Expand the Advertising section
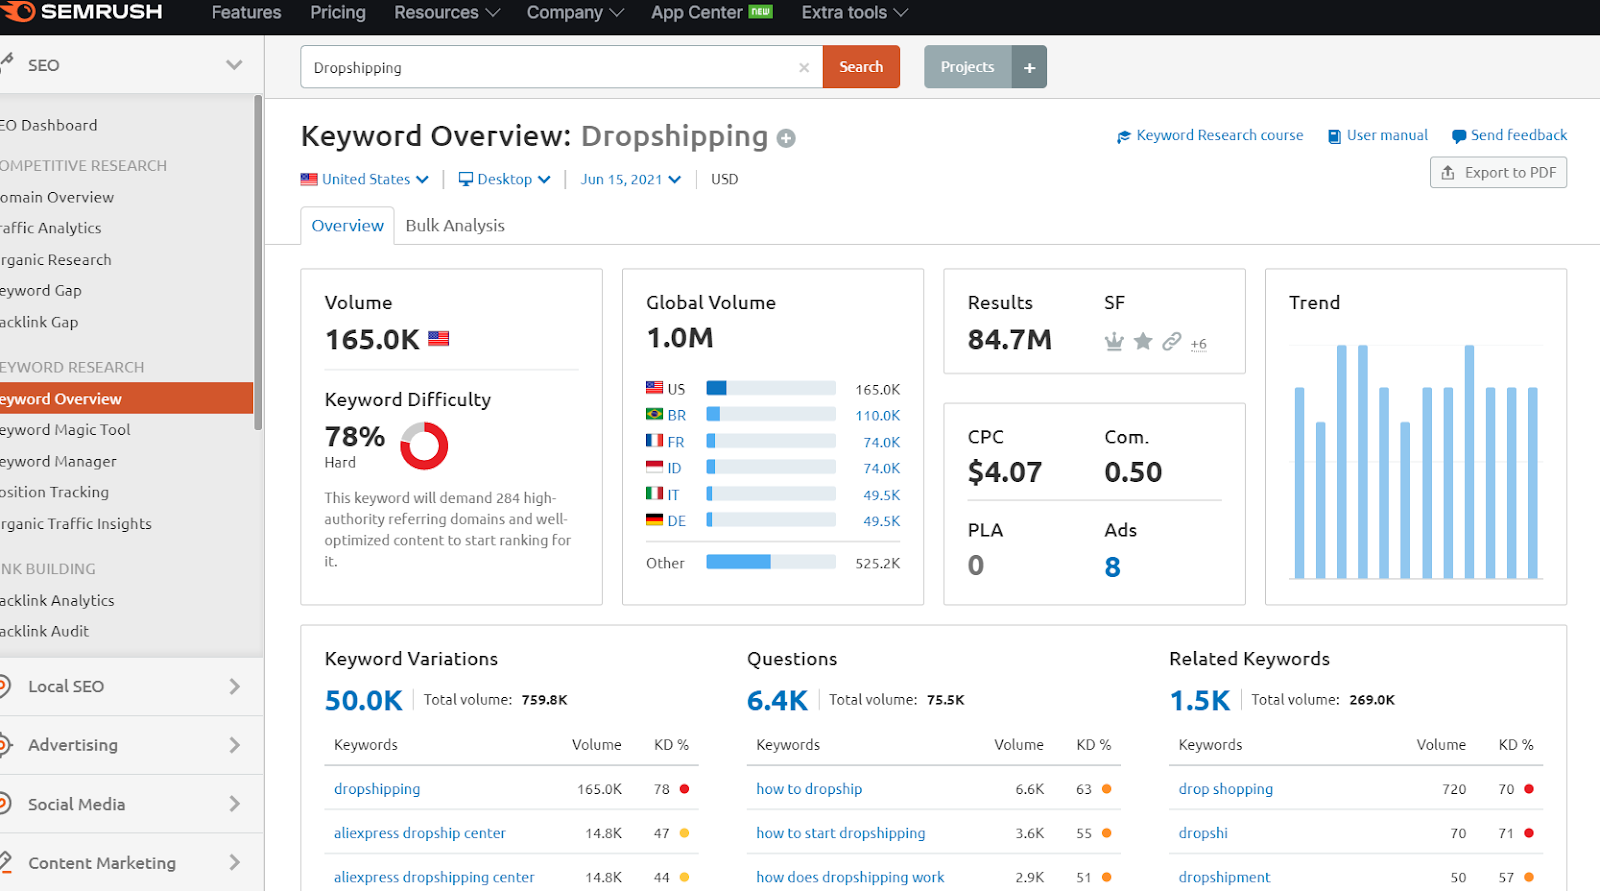The height and width of the screenshot is (891, 1600). 235,745
